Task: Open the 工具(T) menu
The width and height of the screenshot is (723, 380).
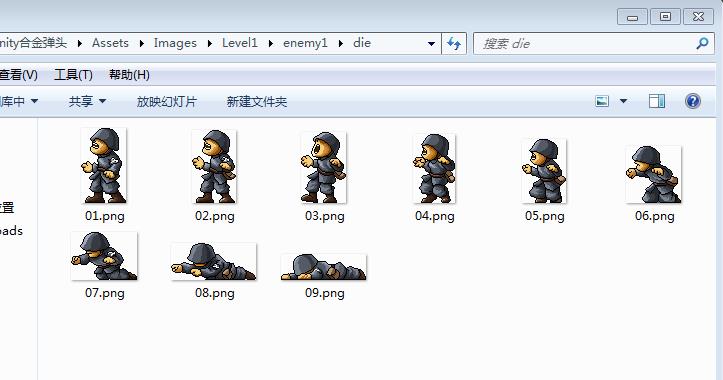Action: click(x=73, y=75)
